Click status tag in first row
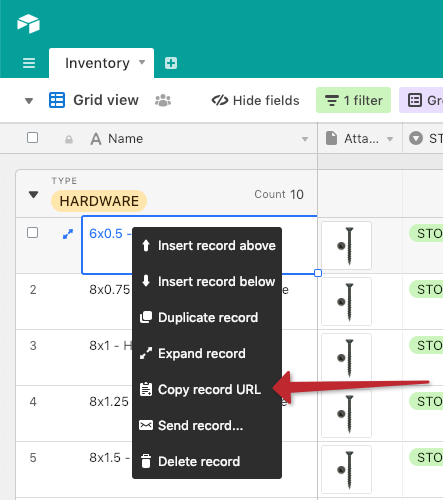 tap(426, 233)
